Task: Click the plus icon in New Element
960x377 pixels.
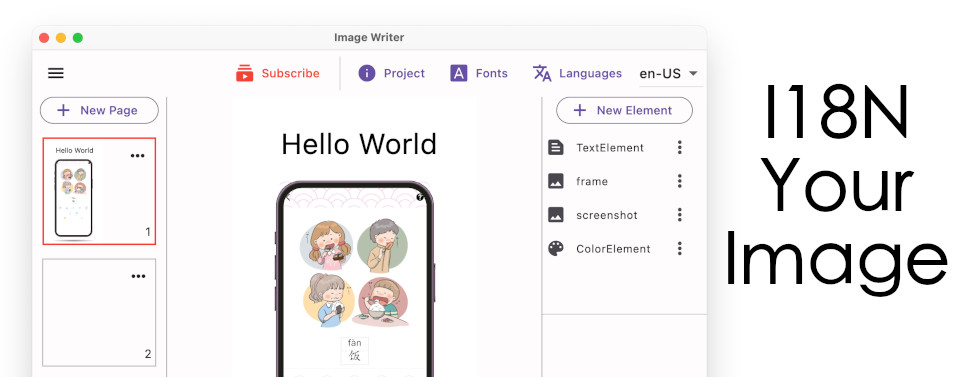Action: tap(579, 110)
